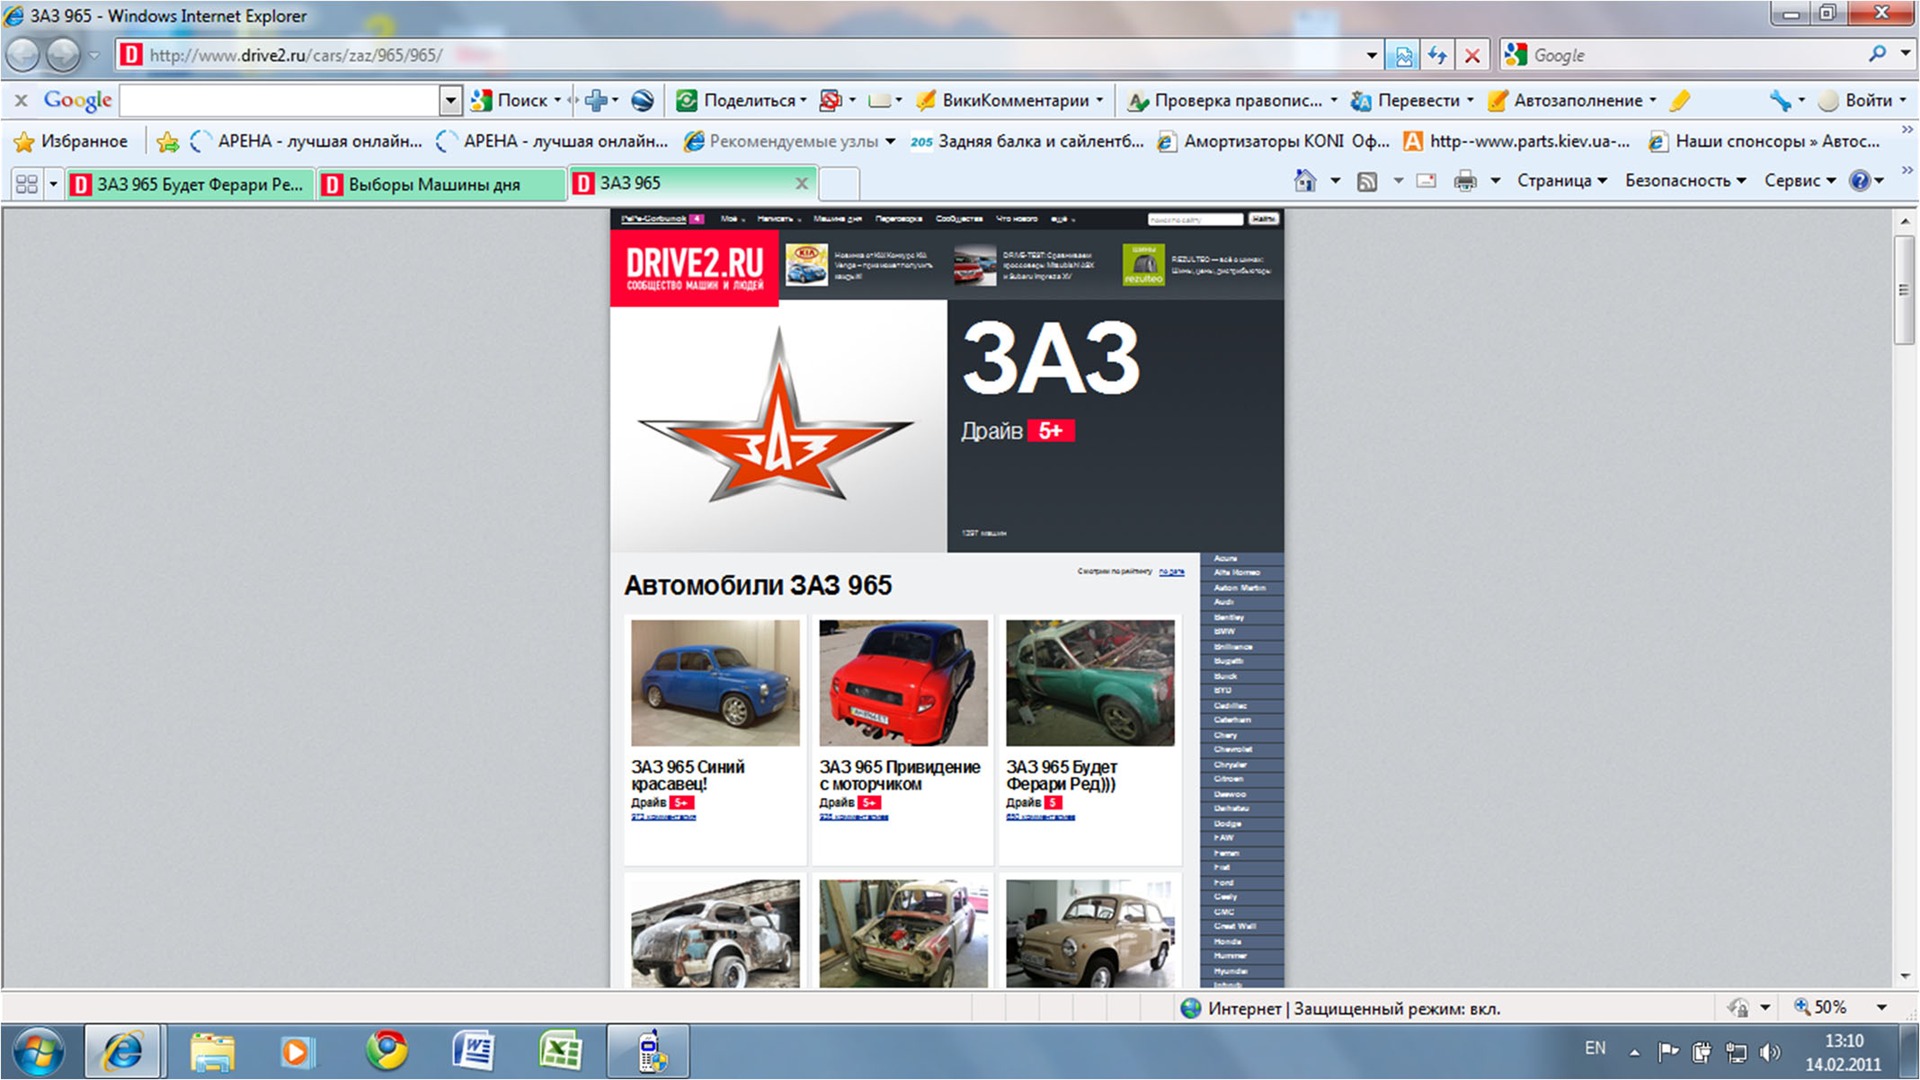Refresh the page with the blue arrows icon
Image resolution: width=1920 pixels, height=1080 pixels.
1437,56
